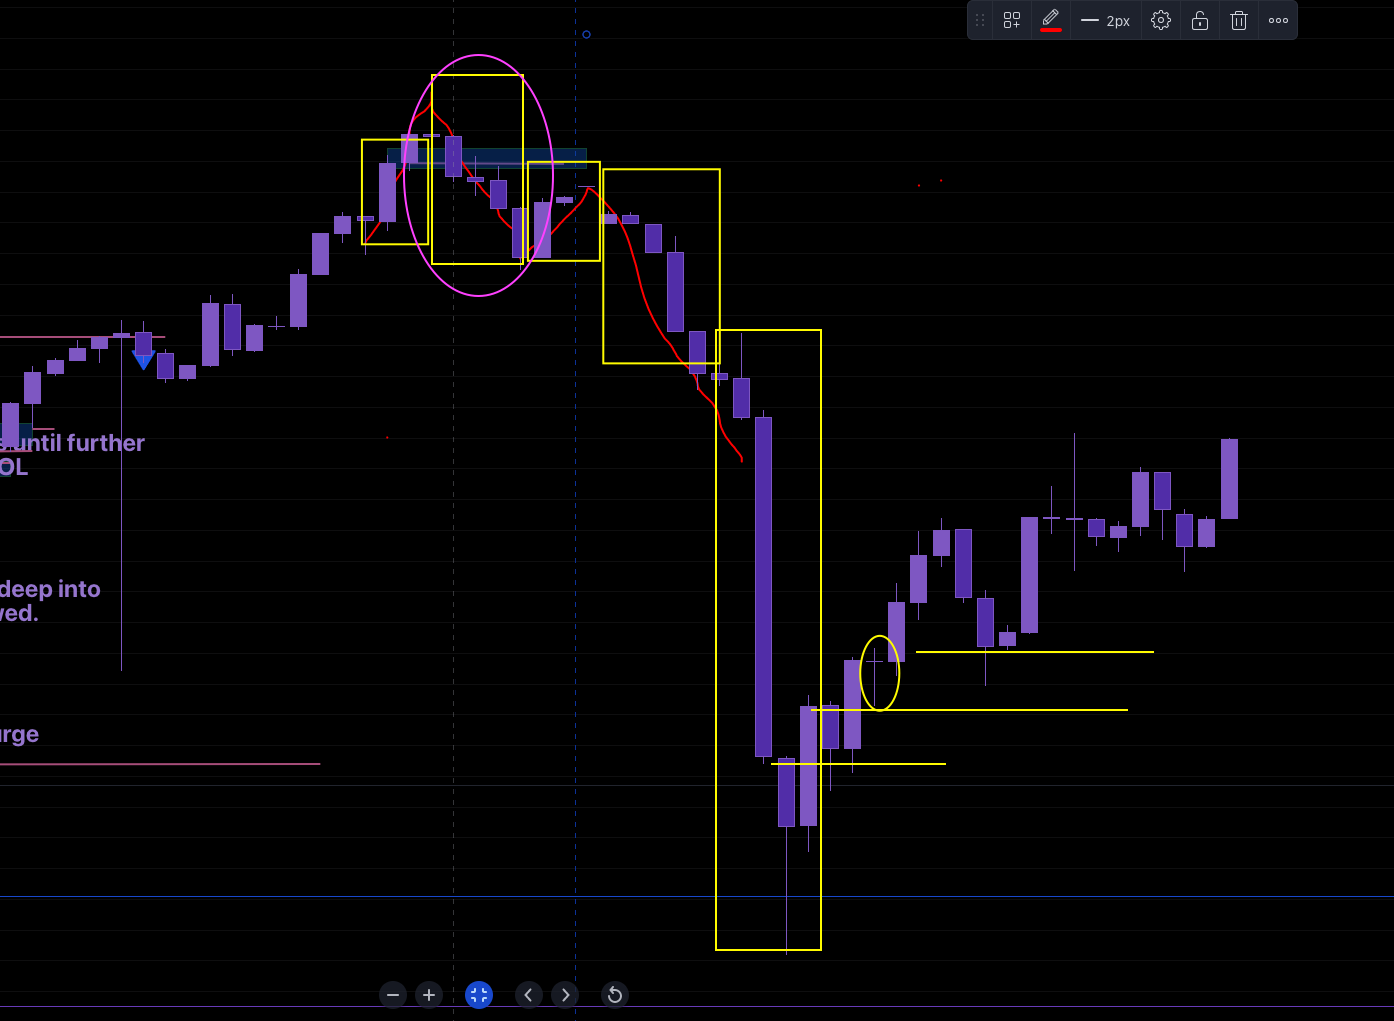This screenshot has height=1021, width=1394.
Task: Click the red color swatch under the pencil
Action: point(1050,28)
